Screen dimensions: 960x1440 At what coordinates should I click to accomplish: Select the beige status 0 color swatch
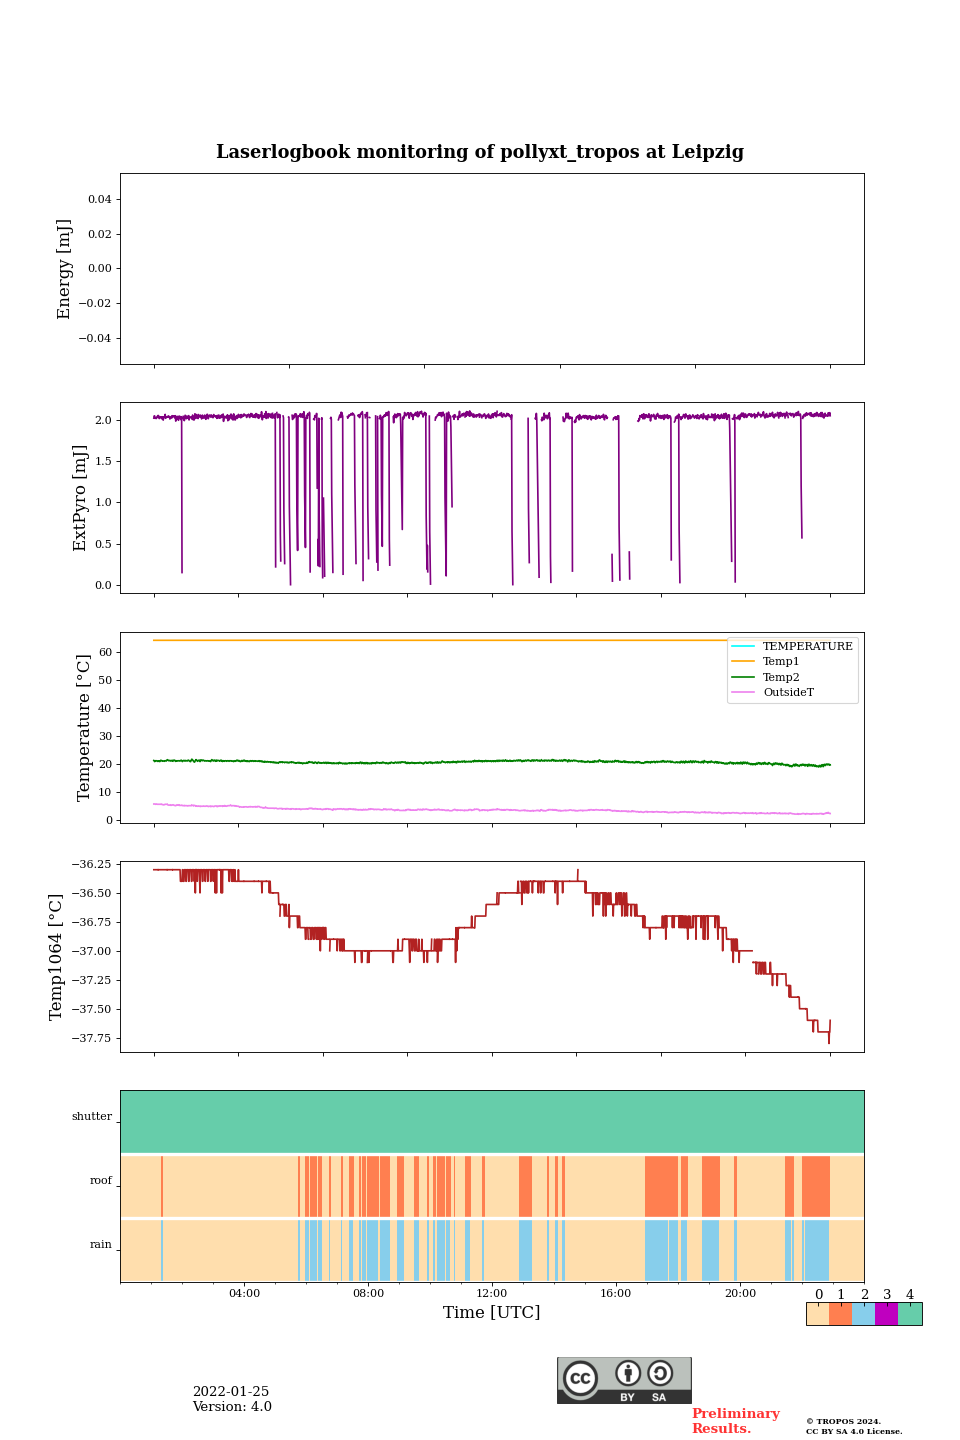point(817,1314)
